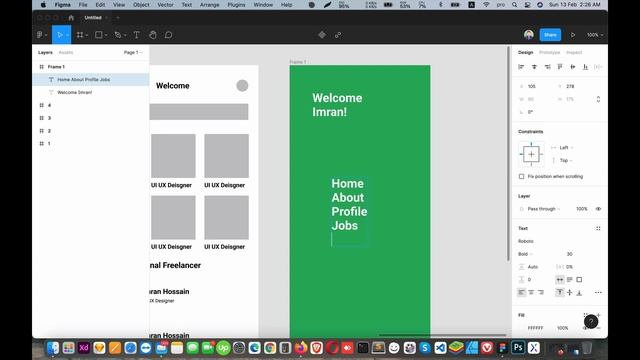Open the Page 1 dropdown

[133, 53]
